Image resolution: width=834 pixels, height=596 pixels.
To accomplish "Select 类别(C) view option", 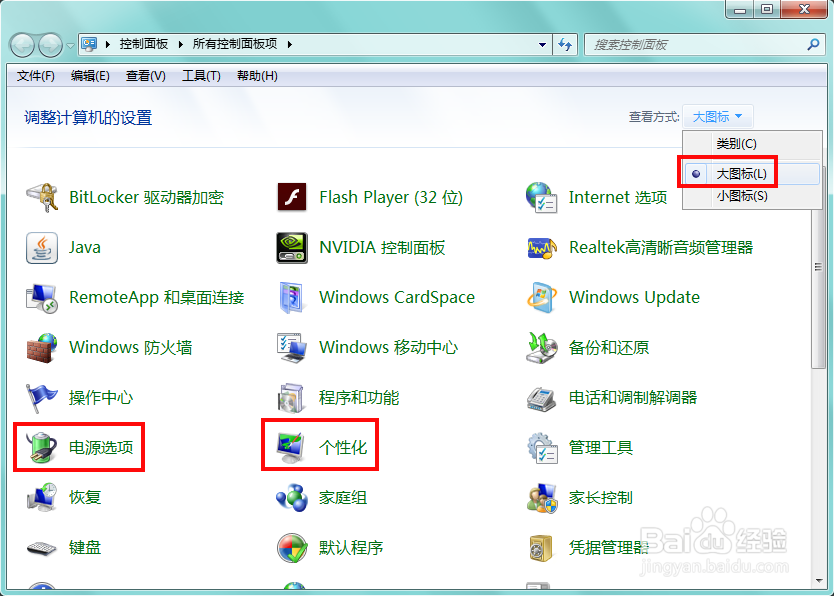I will coord(751,144).
